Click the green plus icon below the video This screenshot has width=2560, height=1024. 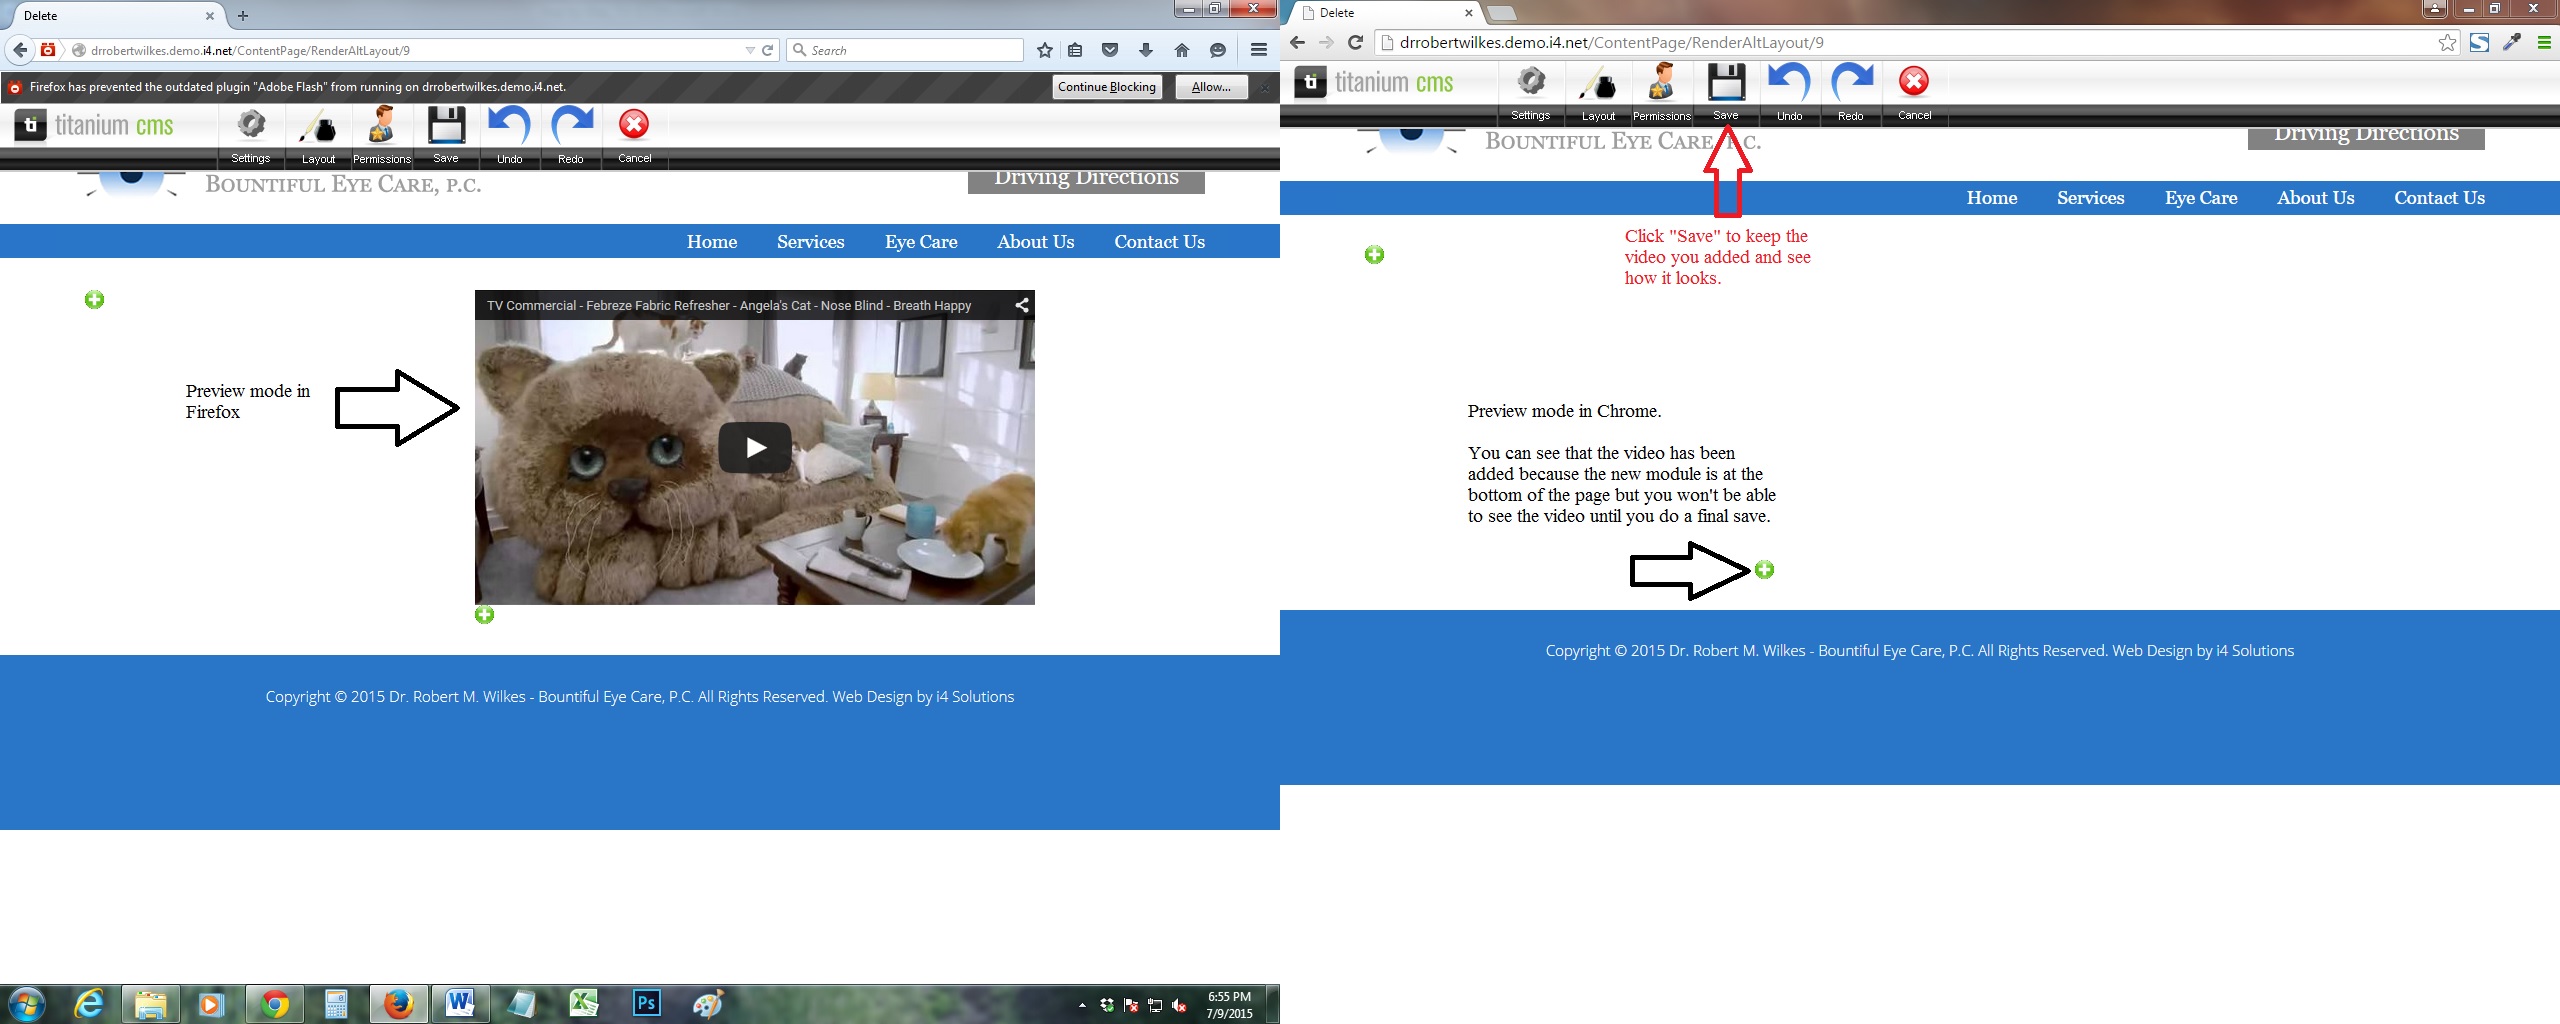(x=485, y=615)
